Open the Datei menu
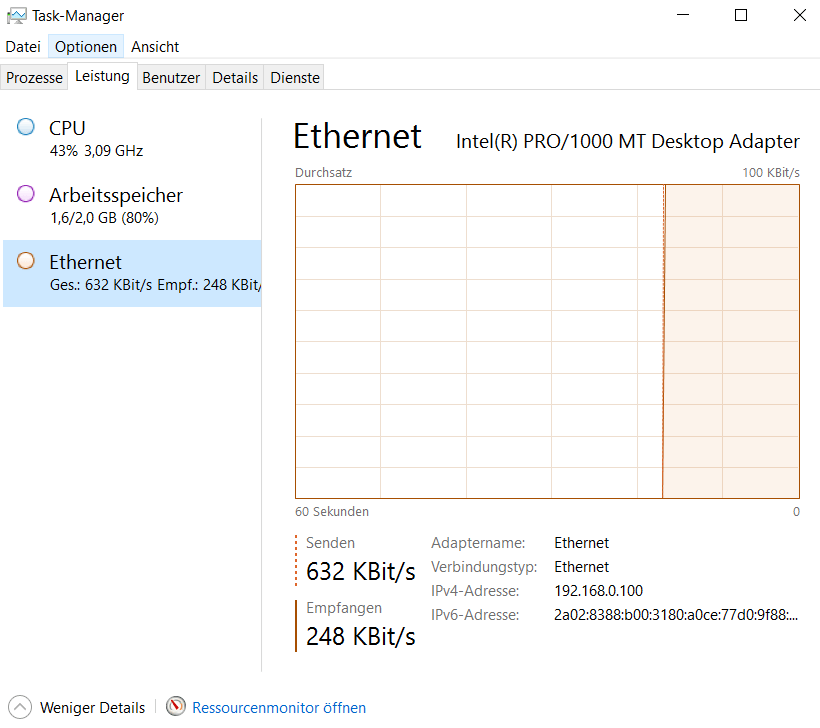Screen dimensions: 820x728 point(23,47)
